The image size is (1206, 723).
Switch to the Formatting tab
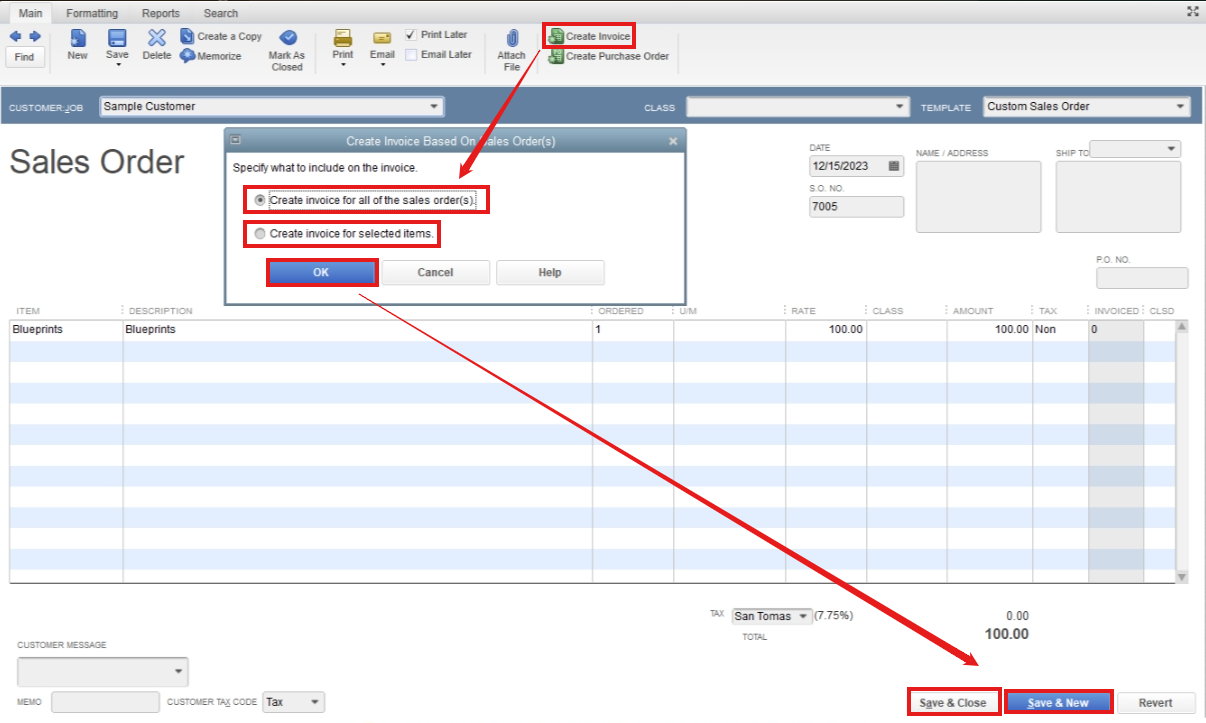tap(92, 13)
